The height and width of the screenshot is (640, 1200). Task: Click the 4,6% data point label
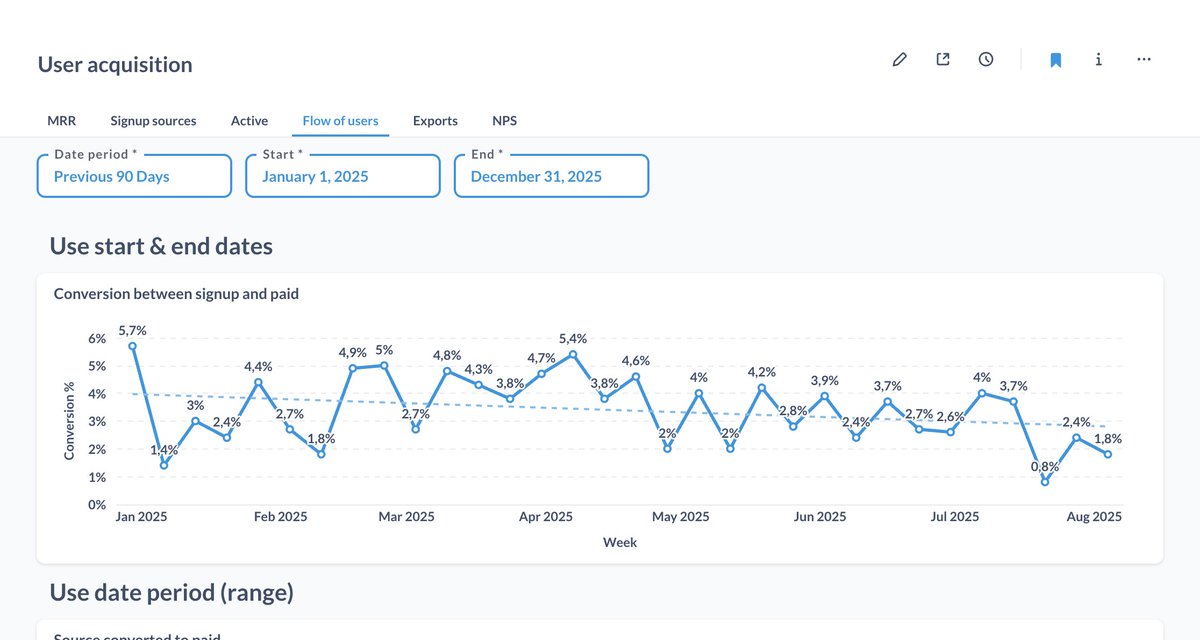(635, 361)
